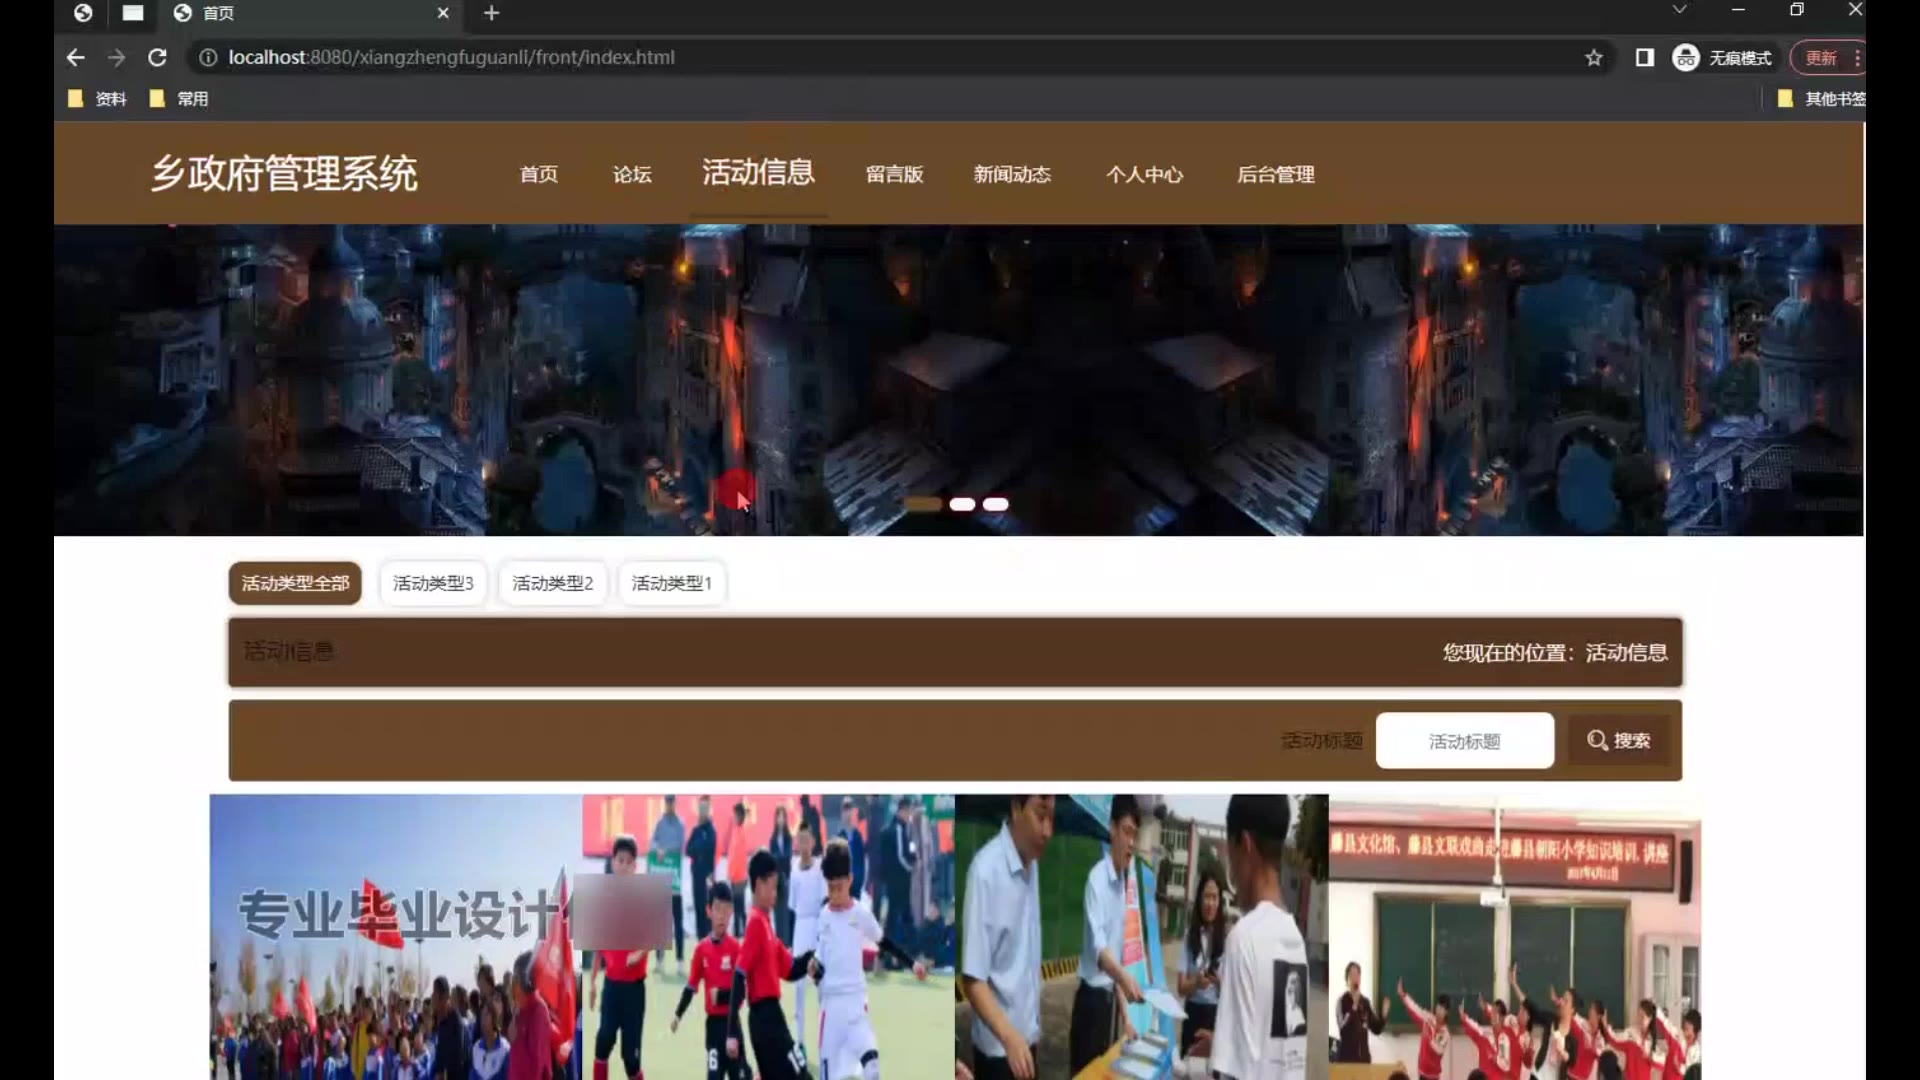Filter by 活动类型2
The image size is (1920, 1080).
click(x=552, y=583)
